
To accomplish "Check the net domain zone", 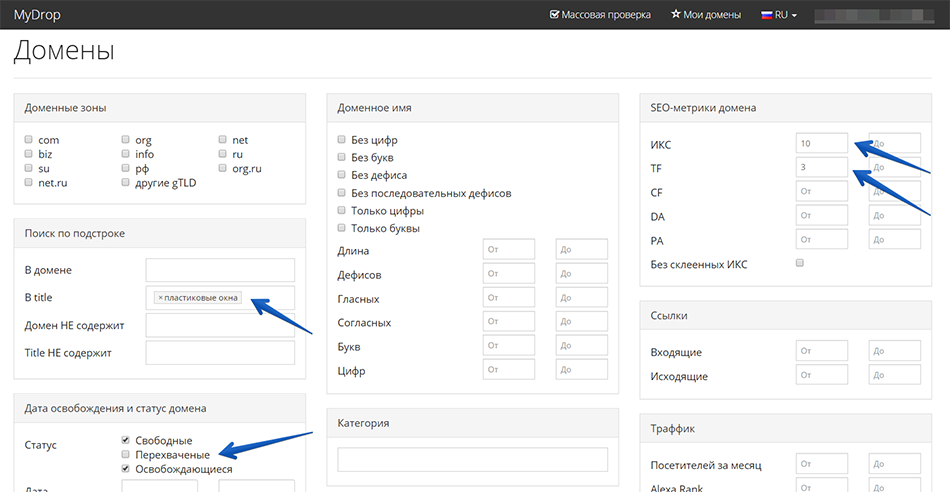I will point(222,139).
